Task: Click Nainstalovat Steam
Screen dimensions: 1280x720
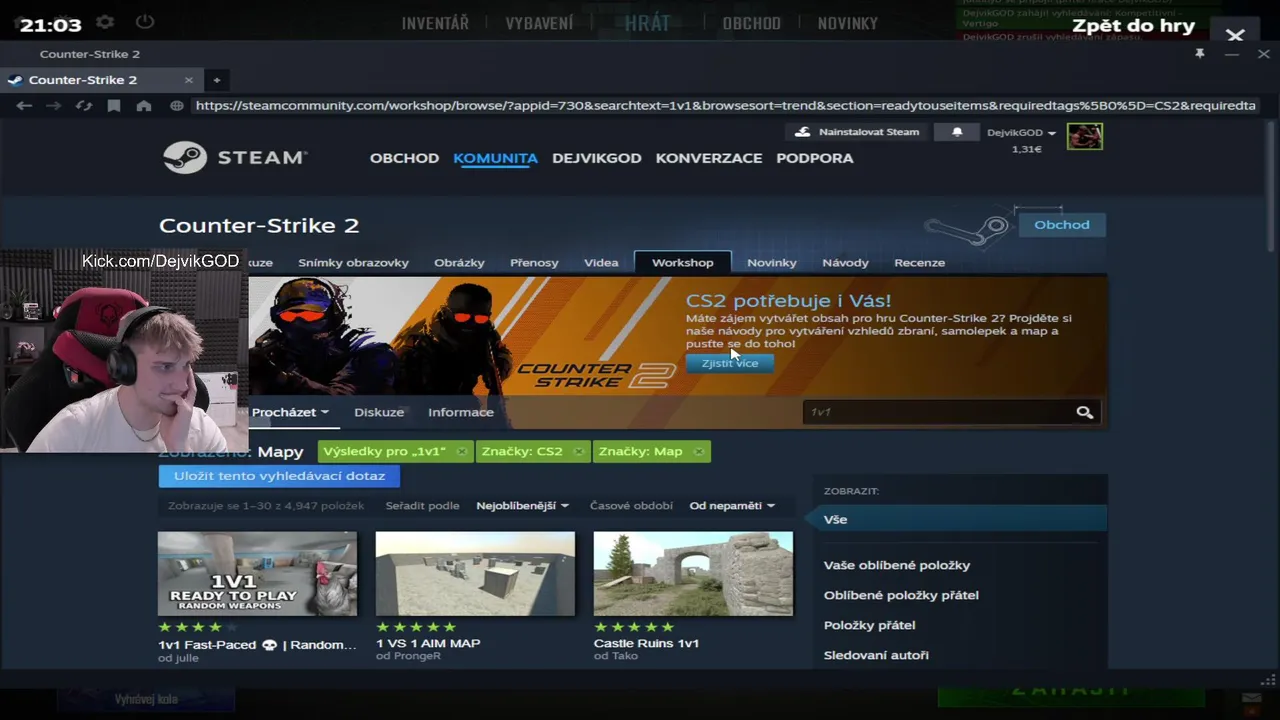Action: click(856, 132)
